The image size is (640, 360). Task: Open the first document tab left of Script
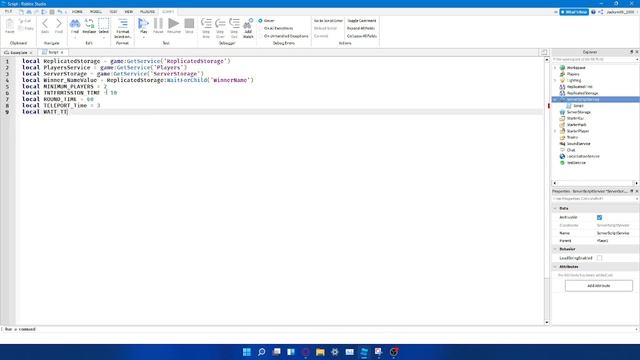18,53
